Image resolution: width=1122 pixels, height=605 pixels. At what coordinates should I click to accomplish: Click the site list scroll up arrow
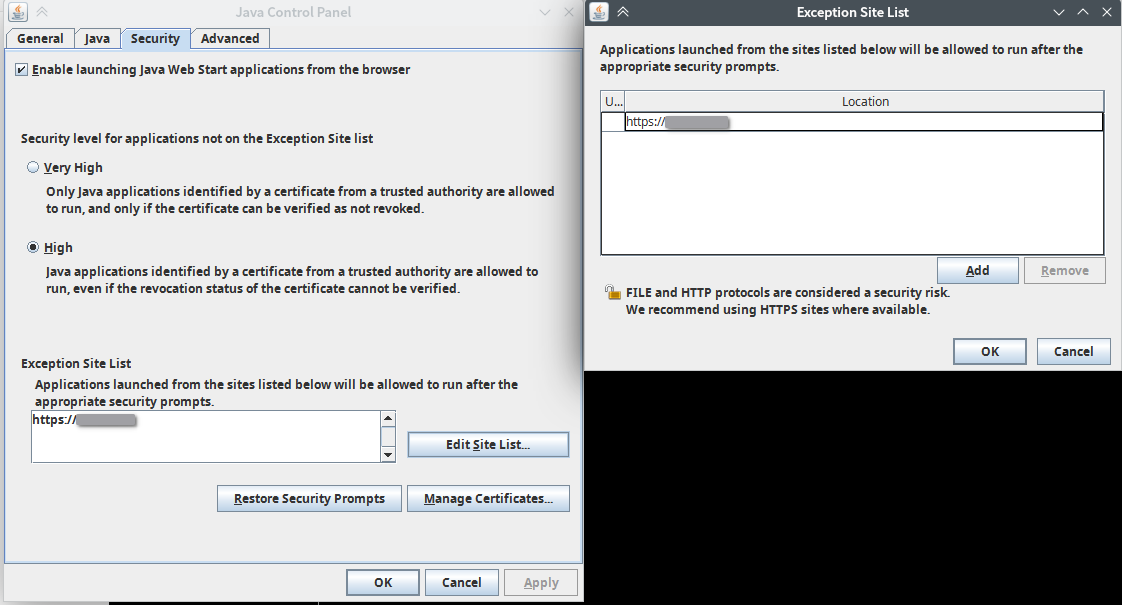(388, 418)
